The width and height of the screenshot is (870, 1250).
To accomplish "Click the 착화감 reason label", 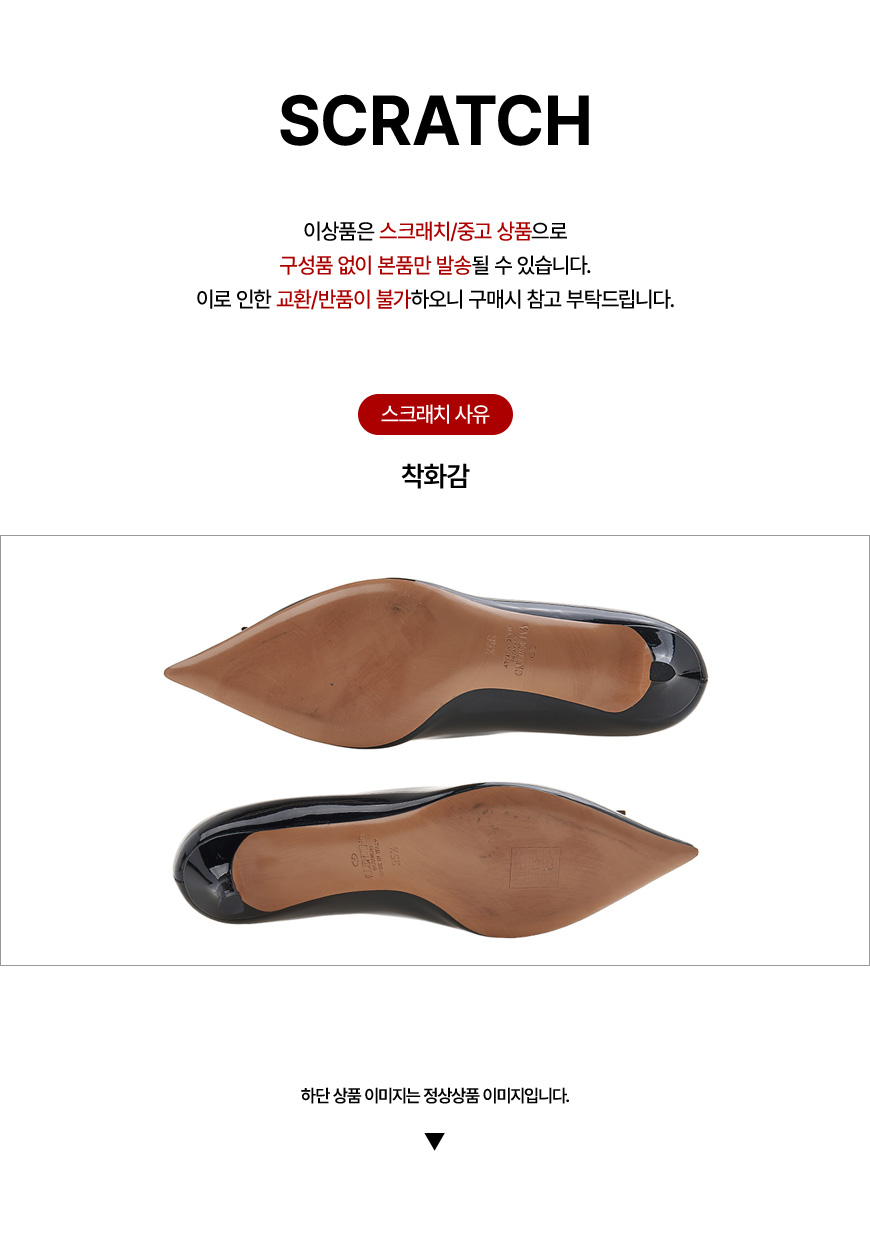I will tap(435, 475).
